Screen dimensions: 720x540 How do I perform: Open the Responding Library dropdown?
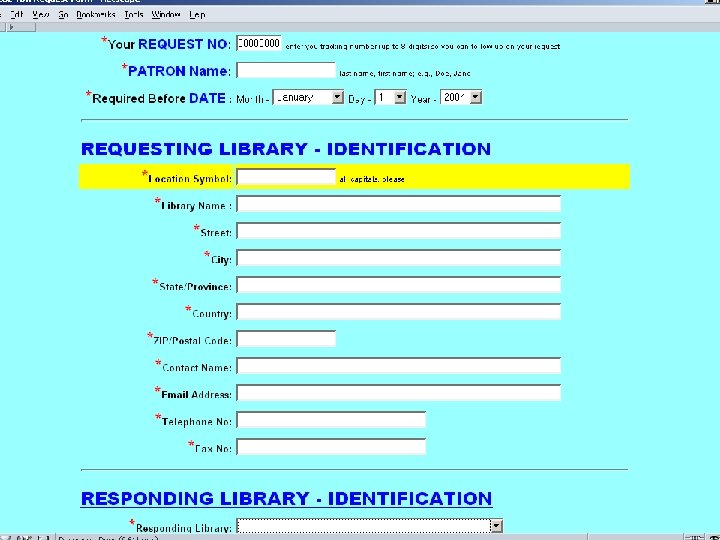tap(370, 526)
